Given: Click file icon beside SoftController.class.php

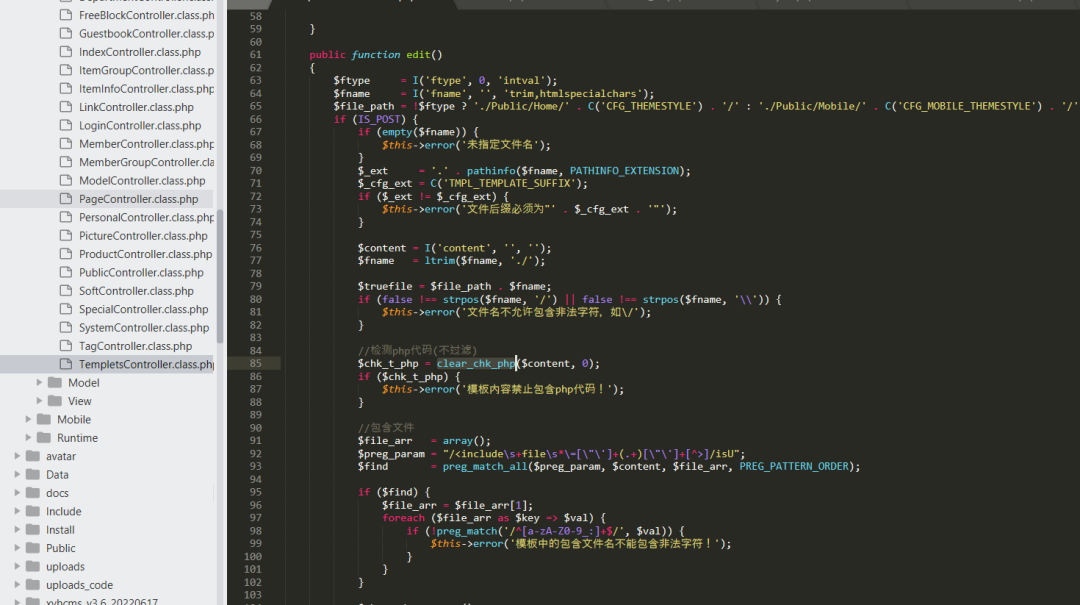Looking at the screenshot, I should (x=65, y=291).
